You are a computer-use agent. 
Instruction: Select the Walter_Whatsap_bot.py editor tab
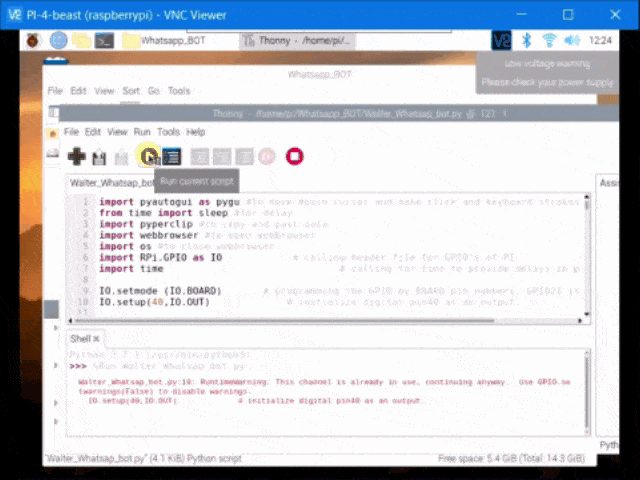[111, 183]
